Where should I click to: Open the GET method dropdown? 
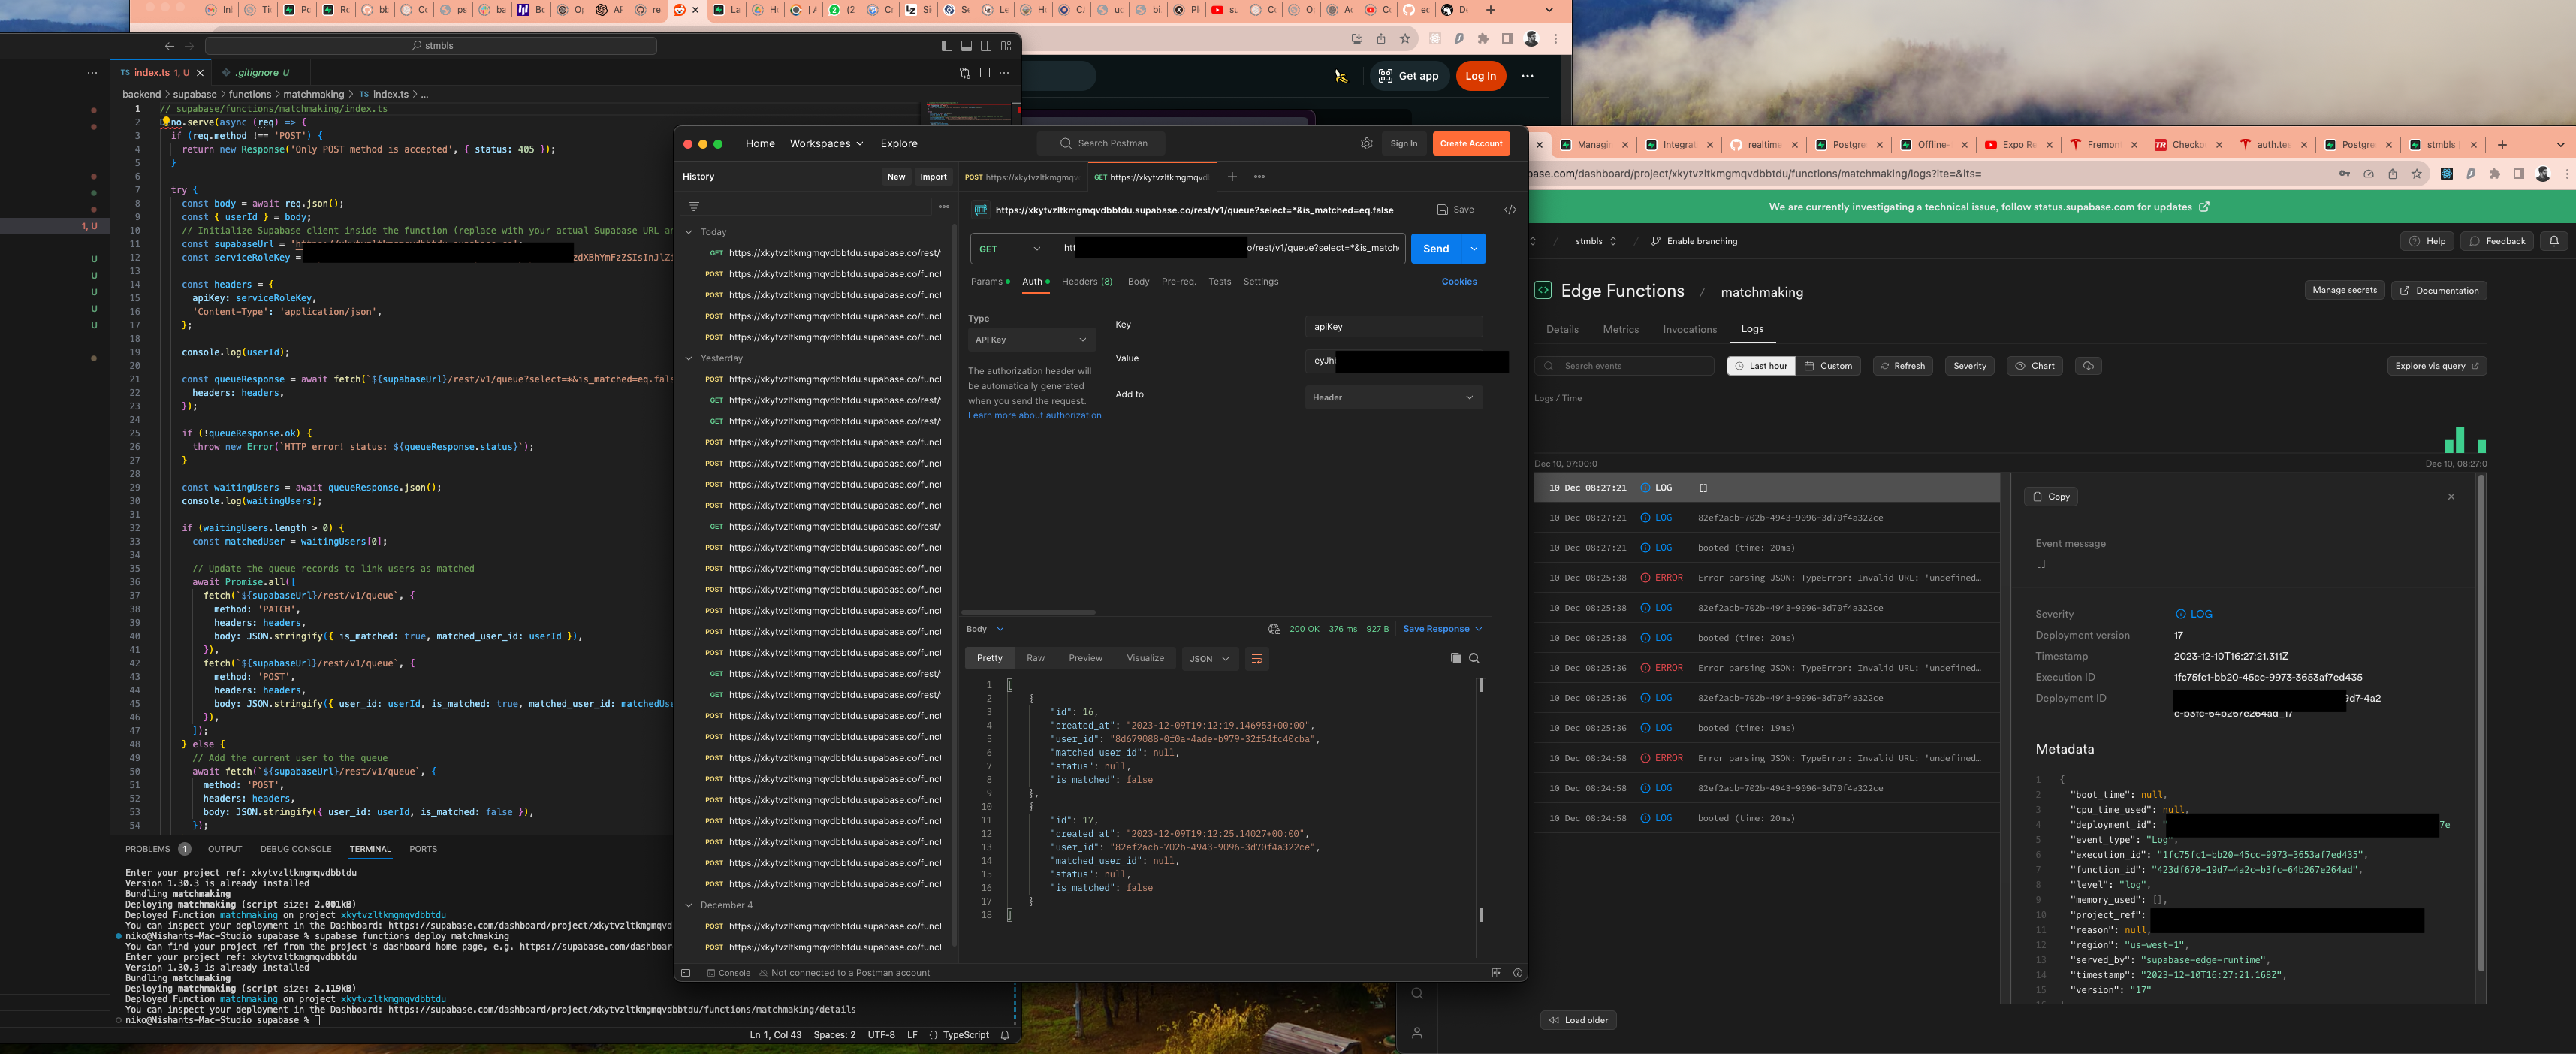tap(1010, 249)
